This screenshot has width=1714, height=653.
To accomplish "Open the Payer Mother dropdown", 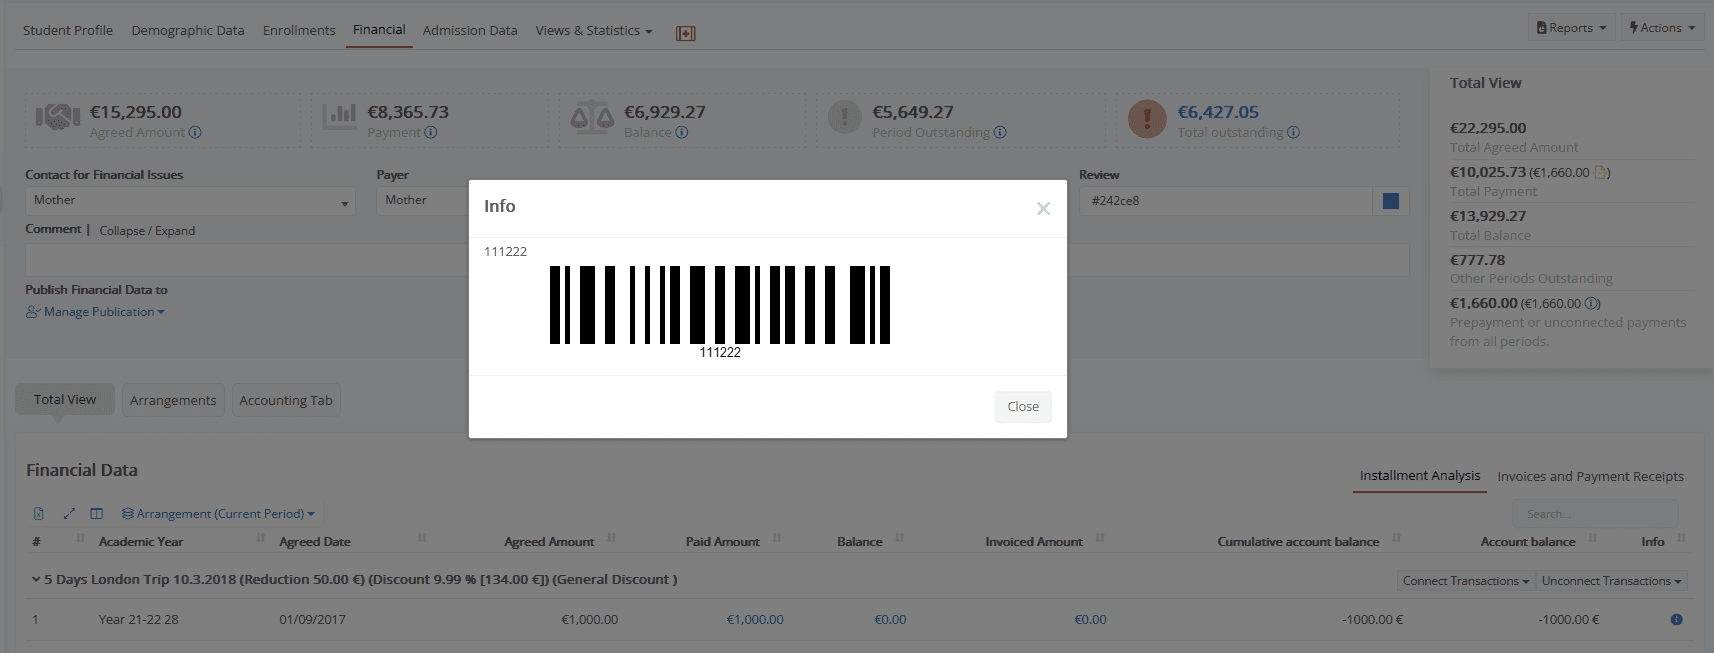I will 423,201.
